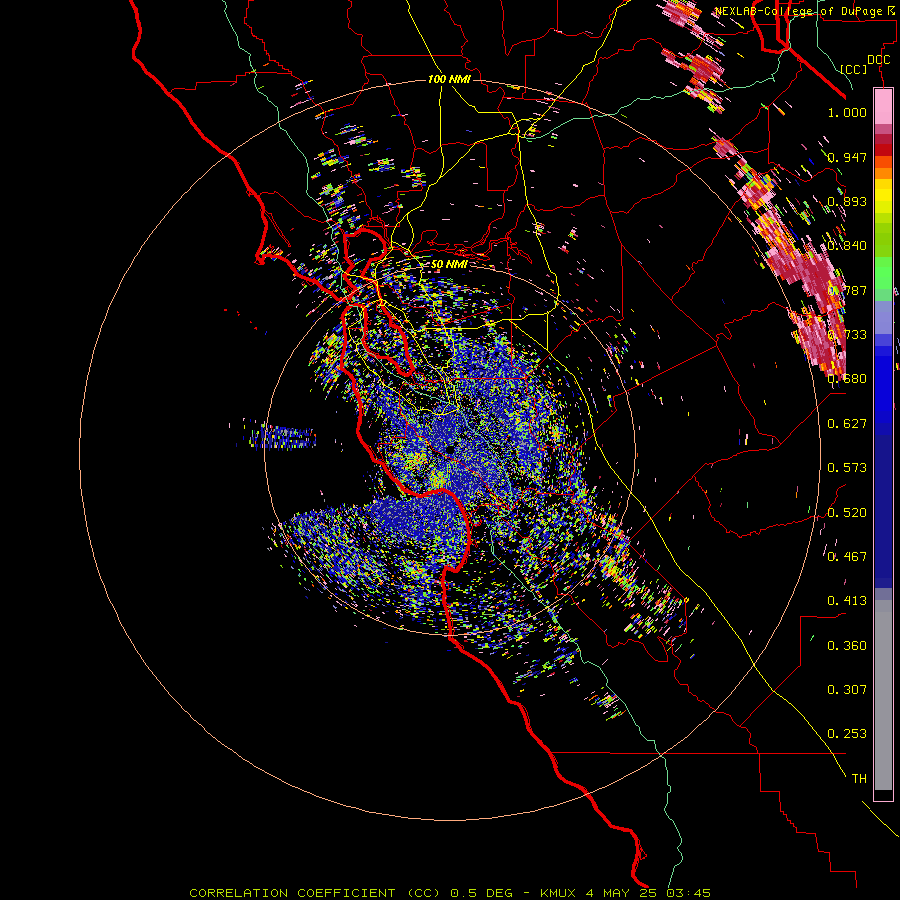Select the 0.733 legend value
Screen dimensions: 900x900
[x=847, y=335]
